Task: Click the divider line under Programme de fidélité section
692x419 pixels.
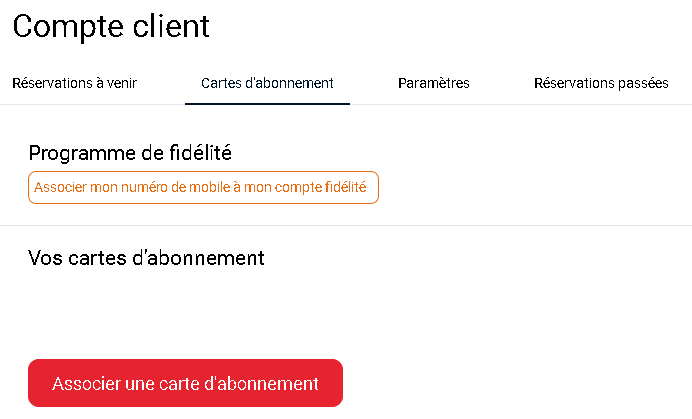Action: 346,226
